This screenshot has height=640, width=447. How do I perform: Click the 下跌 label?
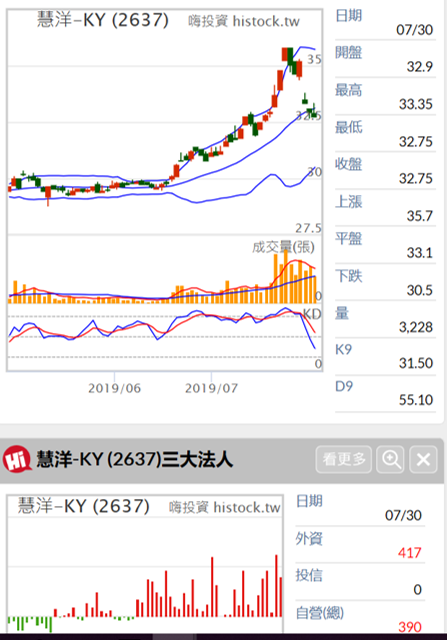click(349, 276)
